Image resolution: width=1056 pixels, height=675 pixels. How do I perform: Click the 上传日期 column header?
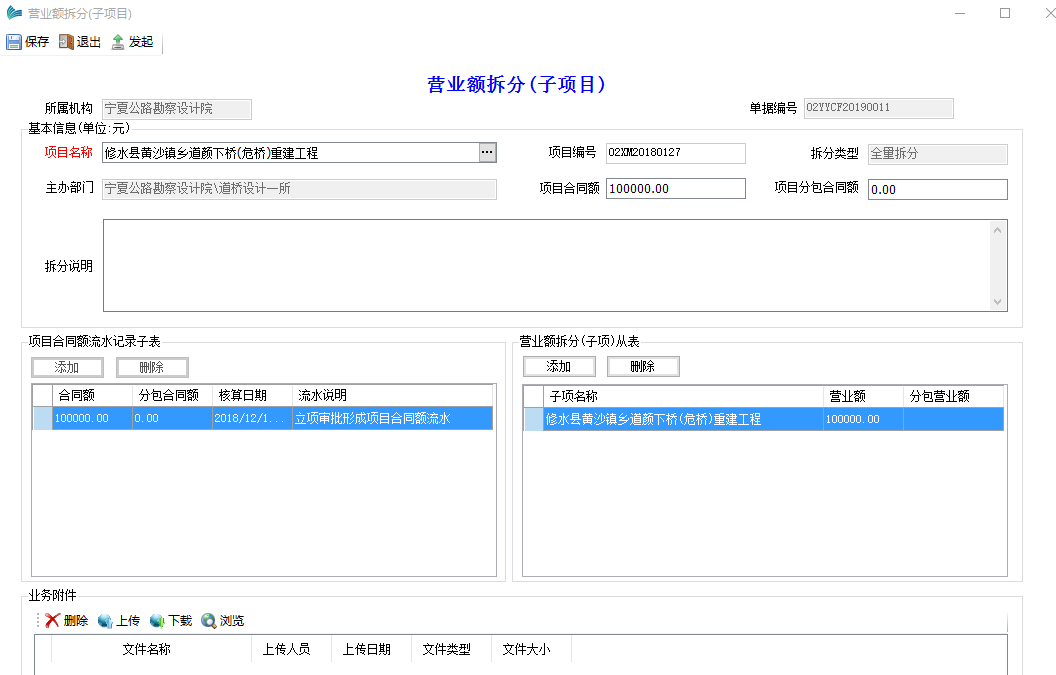click(372, 649)
